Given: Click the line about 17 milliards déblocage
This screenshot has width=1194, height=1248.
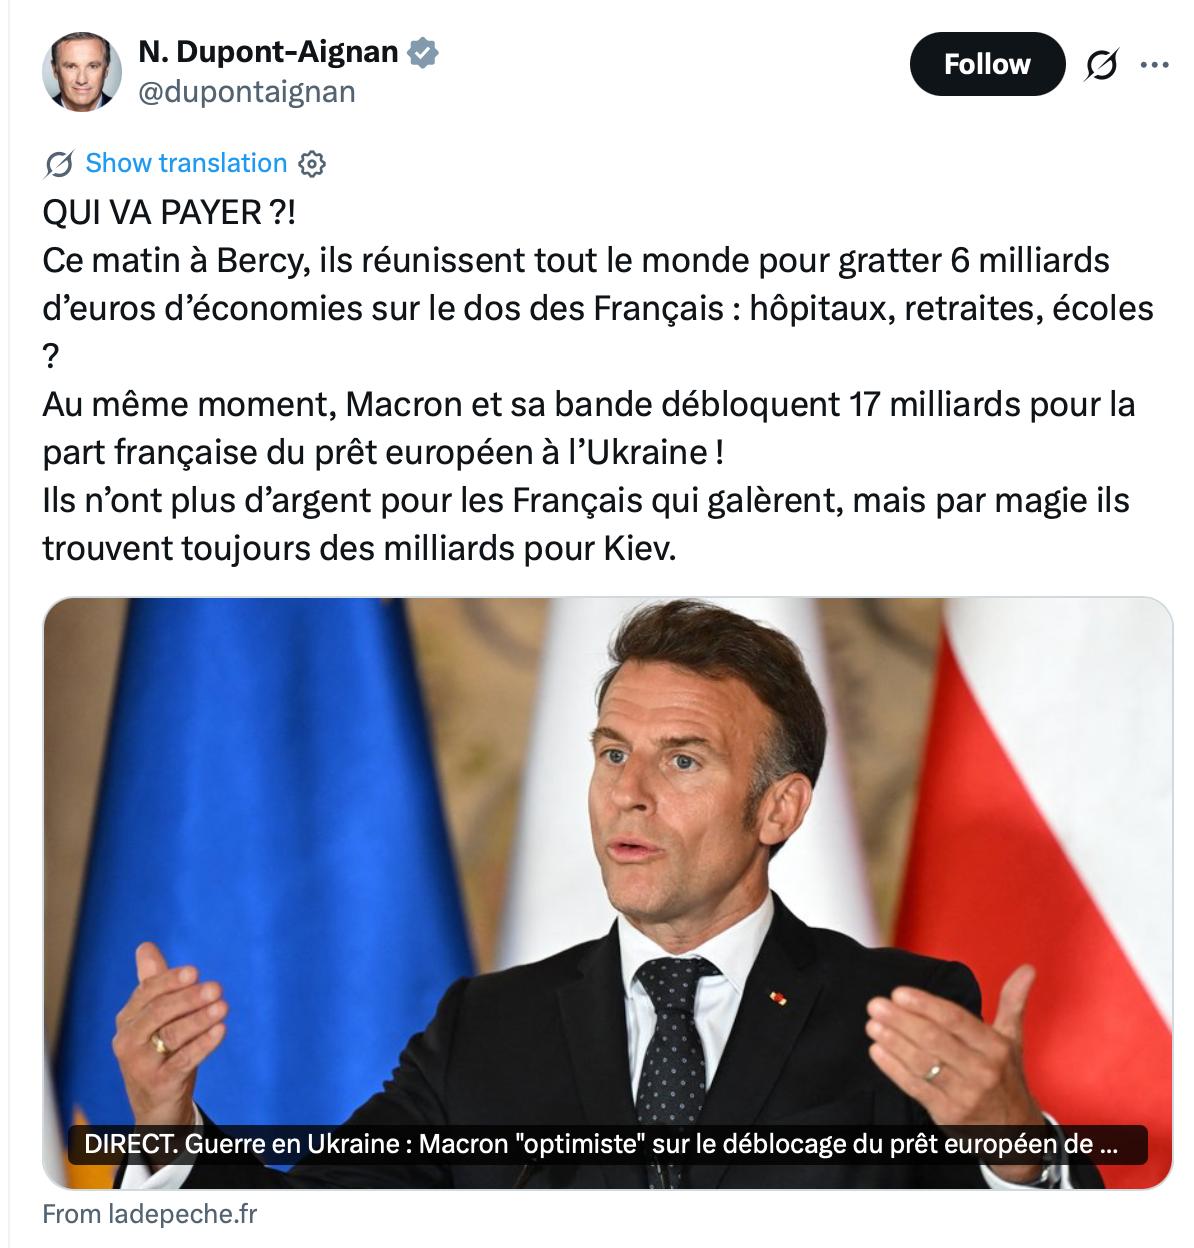Looking at the screenshot, I should click(589, 405).
